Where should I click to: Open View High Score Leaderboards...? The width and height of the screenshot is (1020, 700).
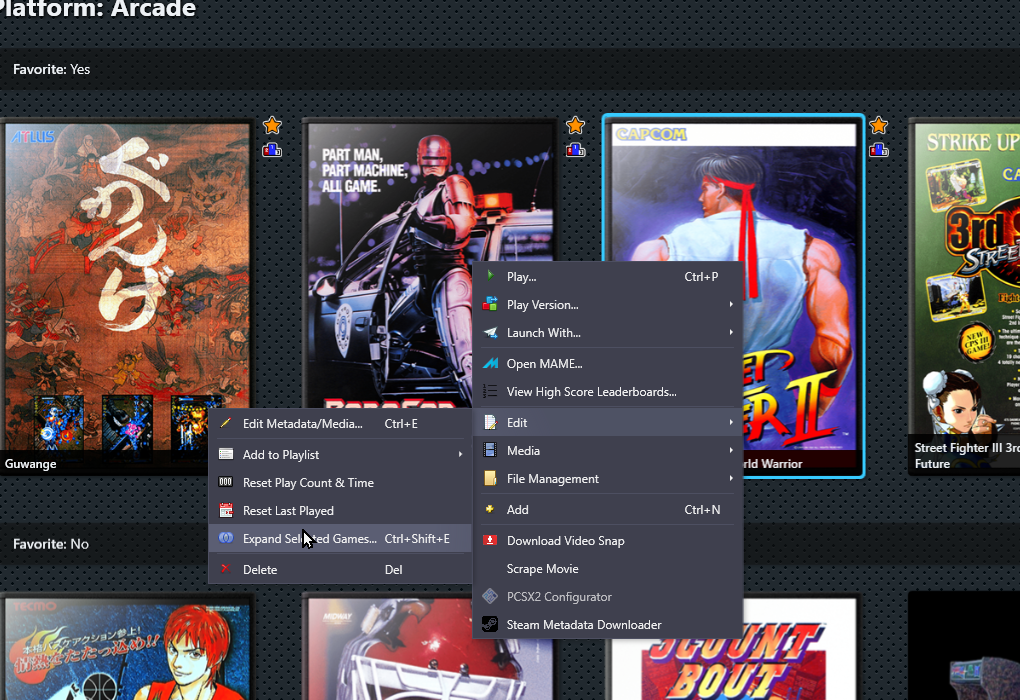pos(608,392)
